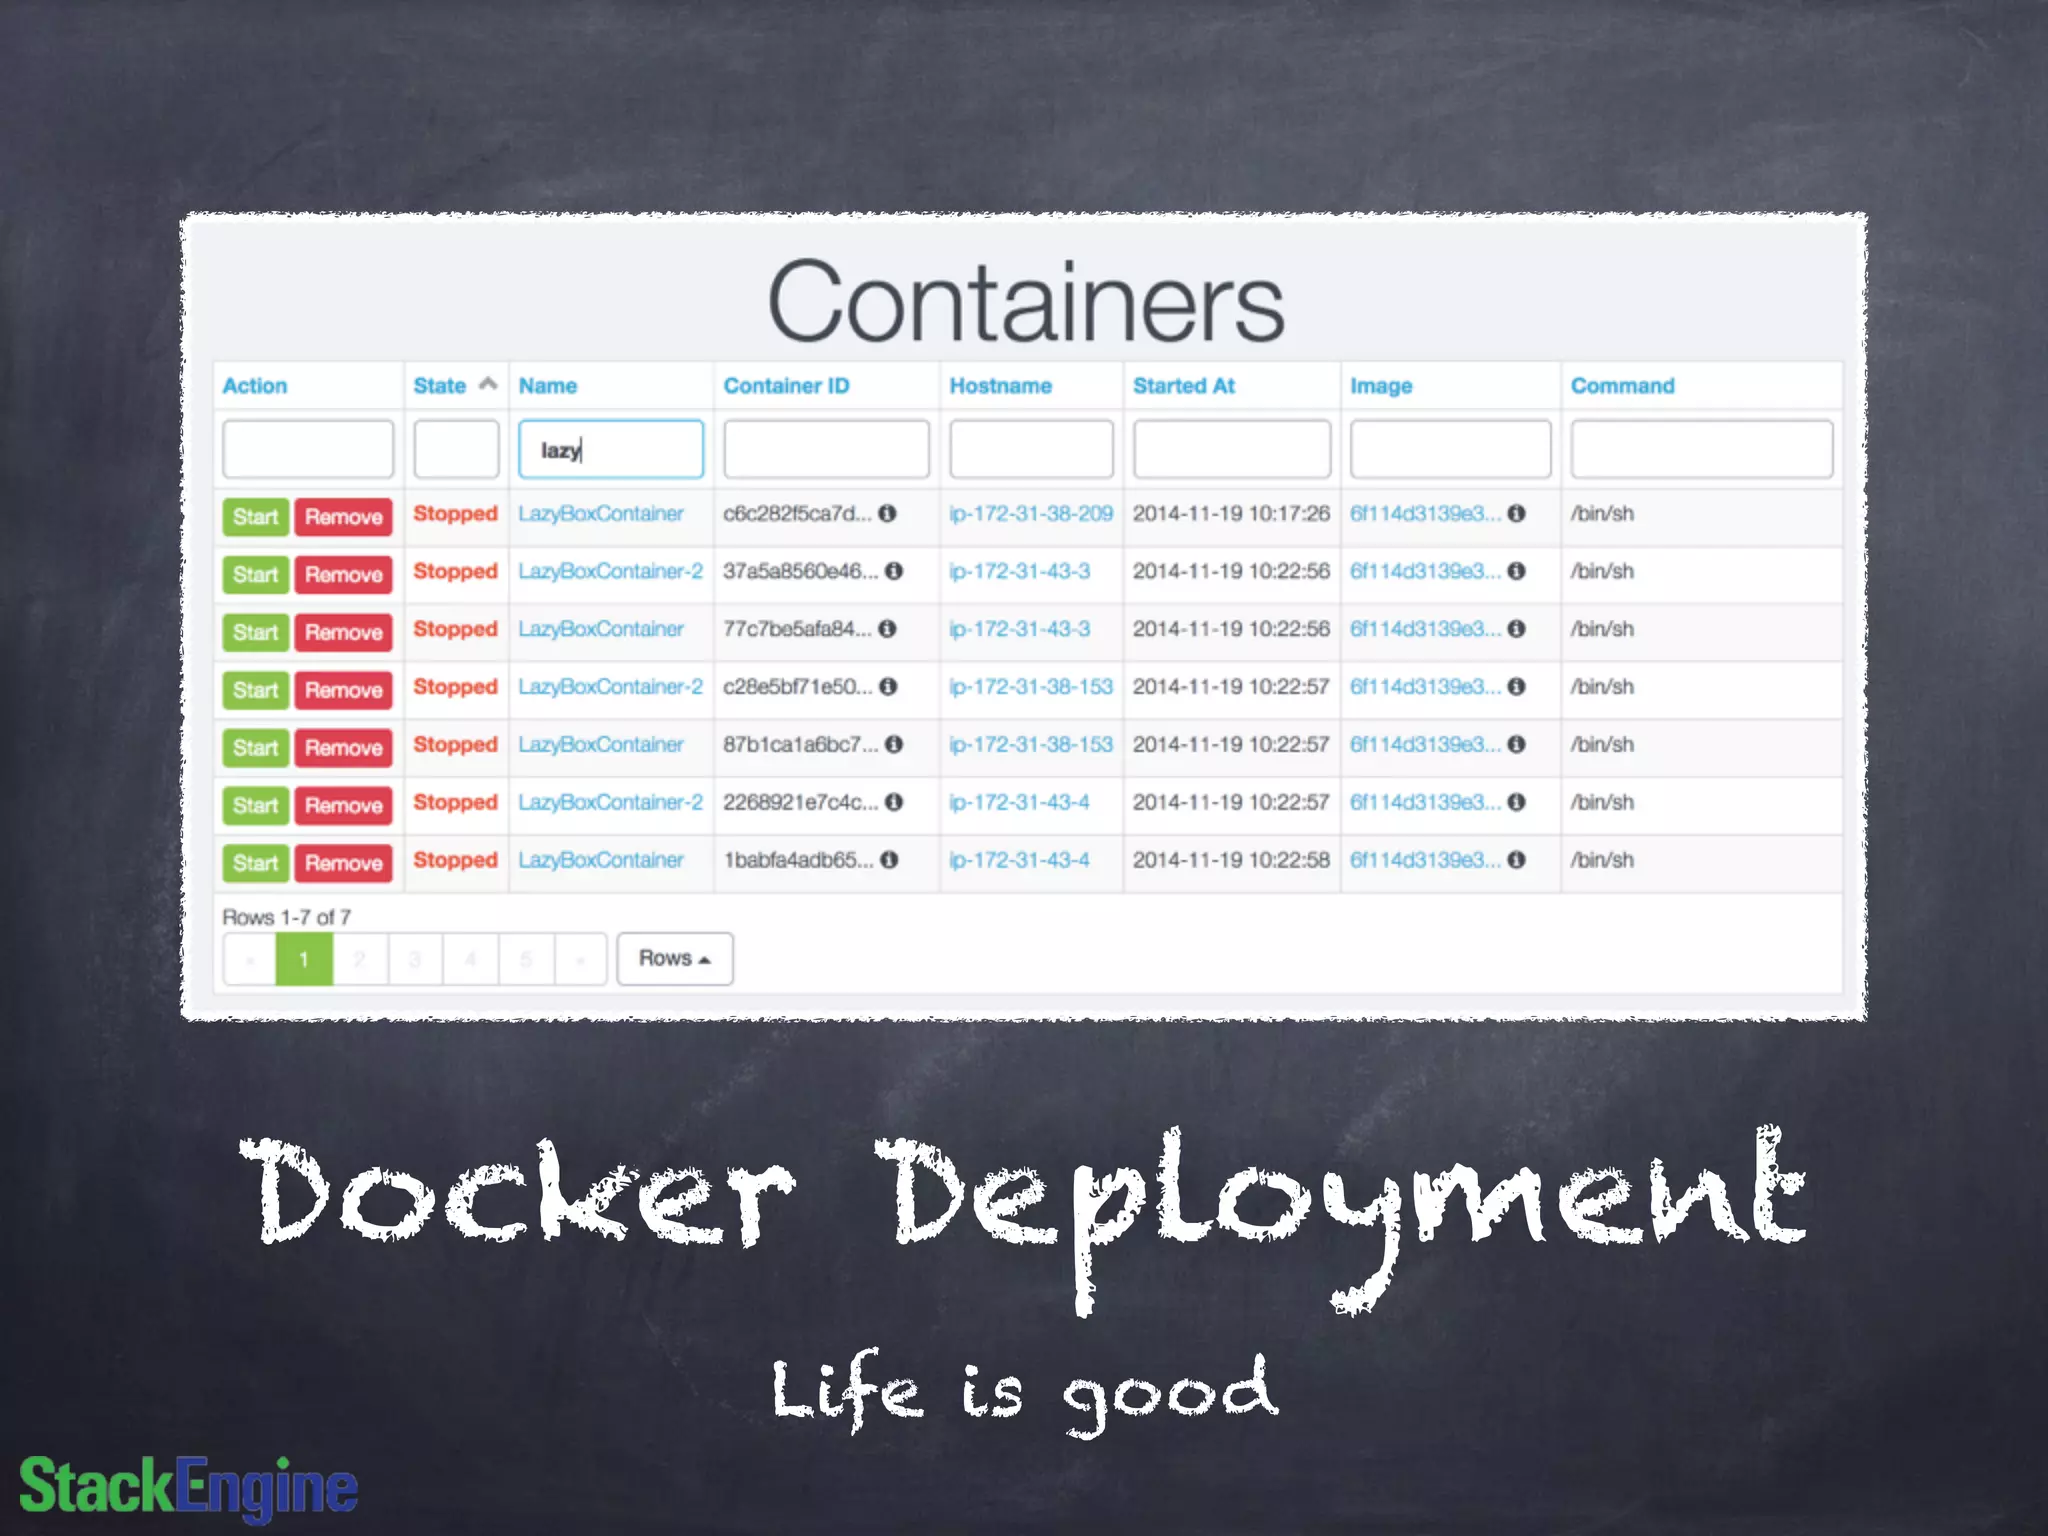The height and width of the screenshot is (1536, 2048).
Task: Open ip-172-31-43-4 hostname in 1babfa4adb65 row
Action: [1020, 860]
